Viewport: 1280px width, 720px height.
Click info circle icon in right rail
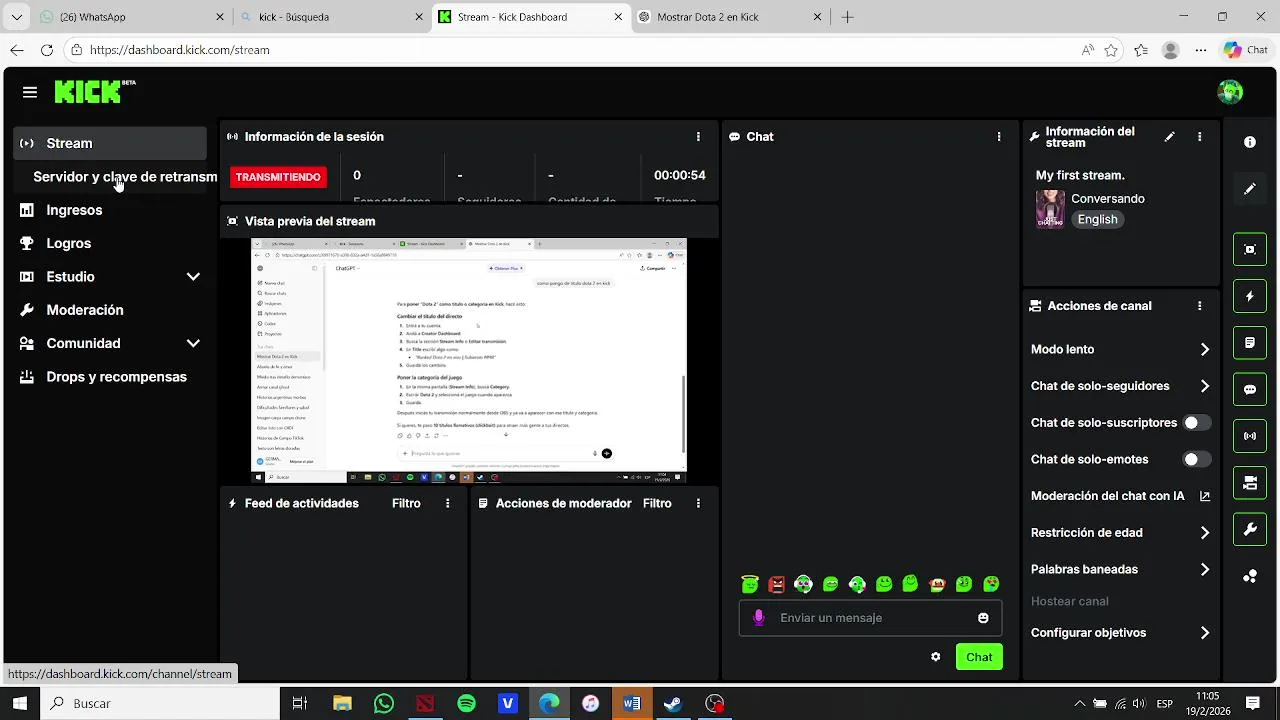point(1250,143)
